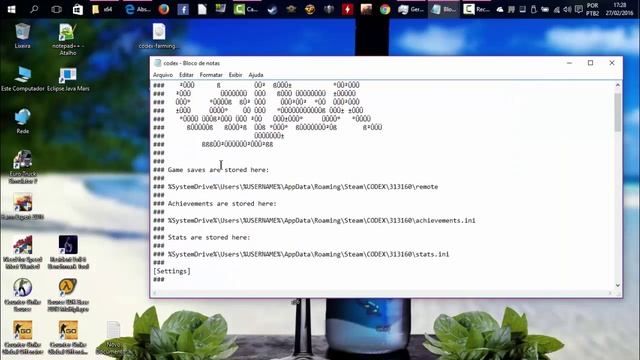Open the Windows Start menu

point(11,9)
